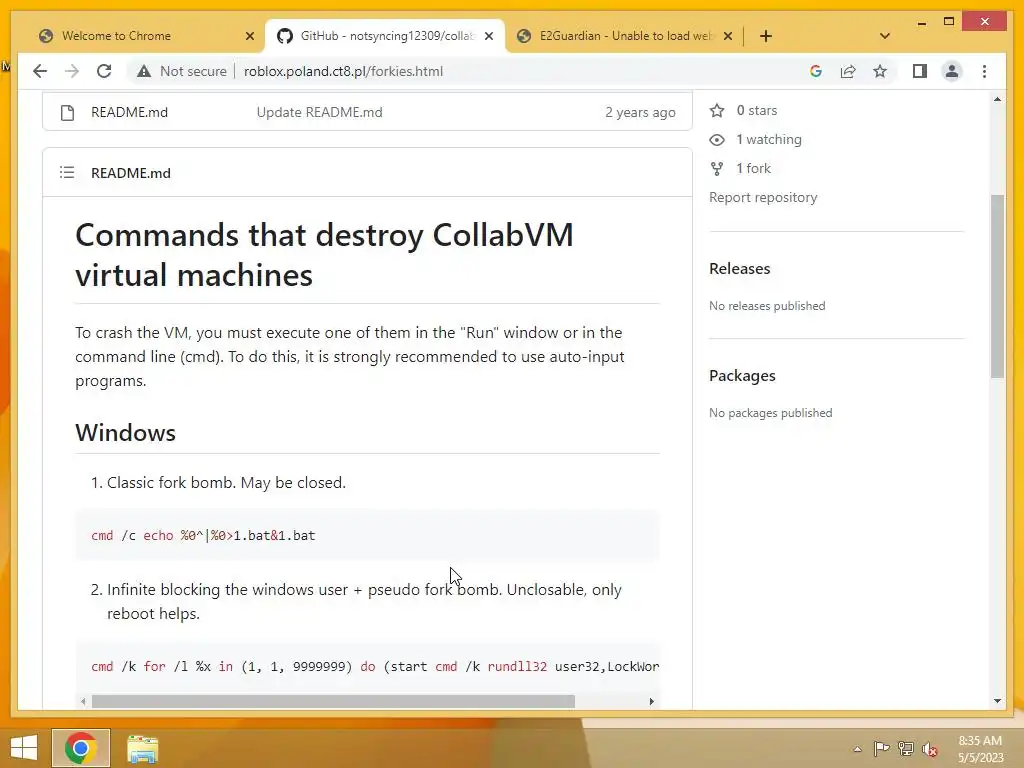Click vertical scrollbar down arrow
Image resolution: width=1024 pixels, height=768 pixels.
pos(997,701)
